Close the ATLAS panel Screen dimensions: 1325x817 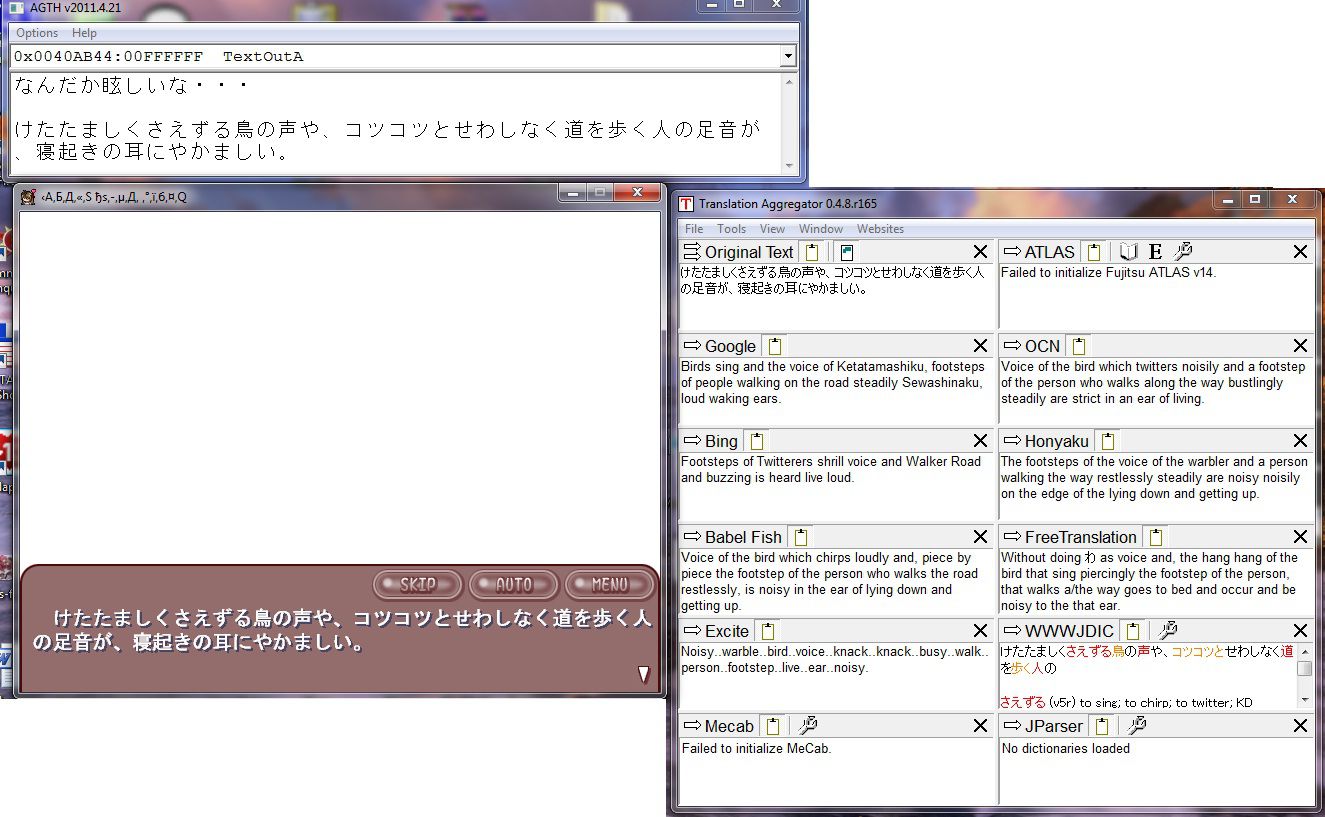pyautogui.click(x=1300, y=252)
